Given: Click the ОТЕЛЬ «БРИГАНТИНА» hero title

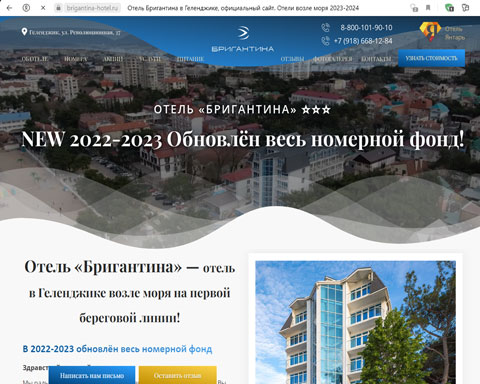Looking at the screenshot, I should tap(225, 109).
